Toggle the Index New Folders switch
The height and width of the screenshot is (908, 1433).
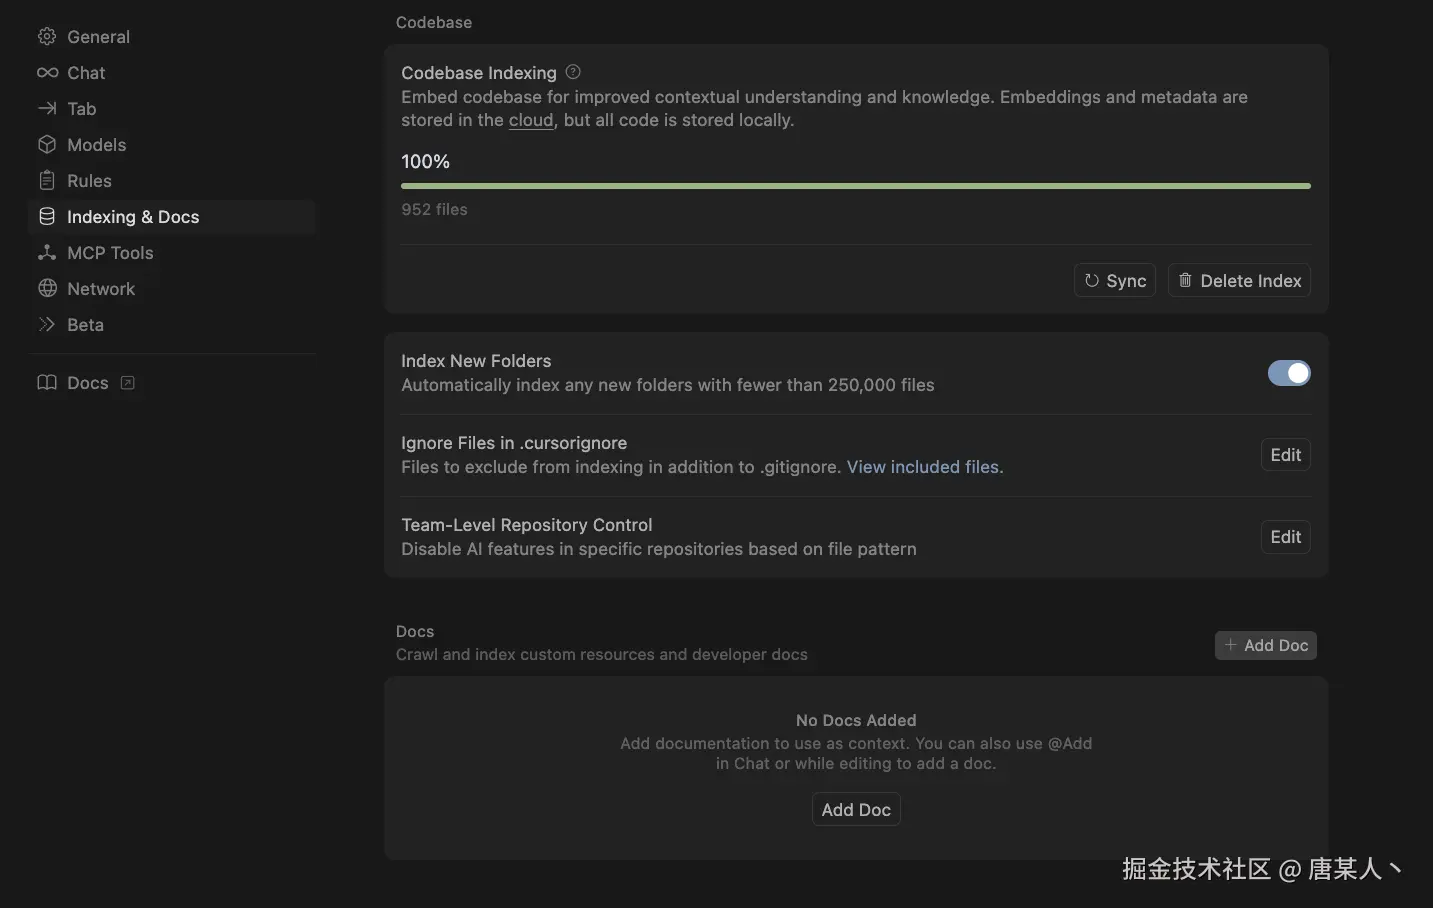(1289, 373)
